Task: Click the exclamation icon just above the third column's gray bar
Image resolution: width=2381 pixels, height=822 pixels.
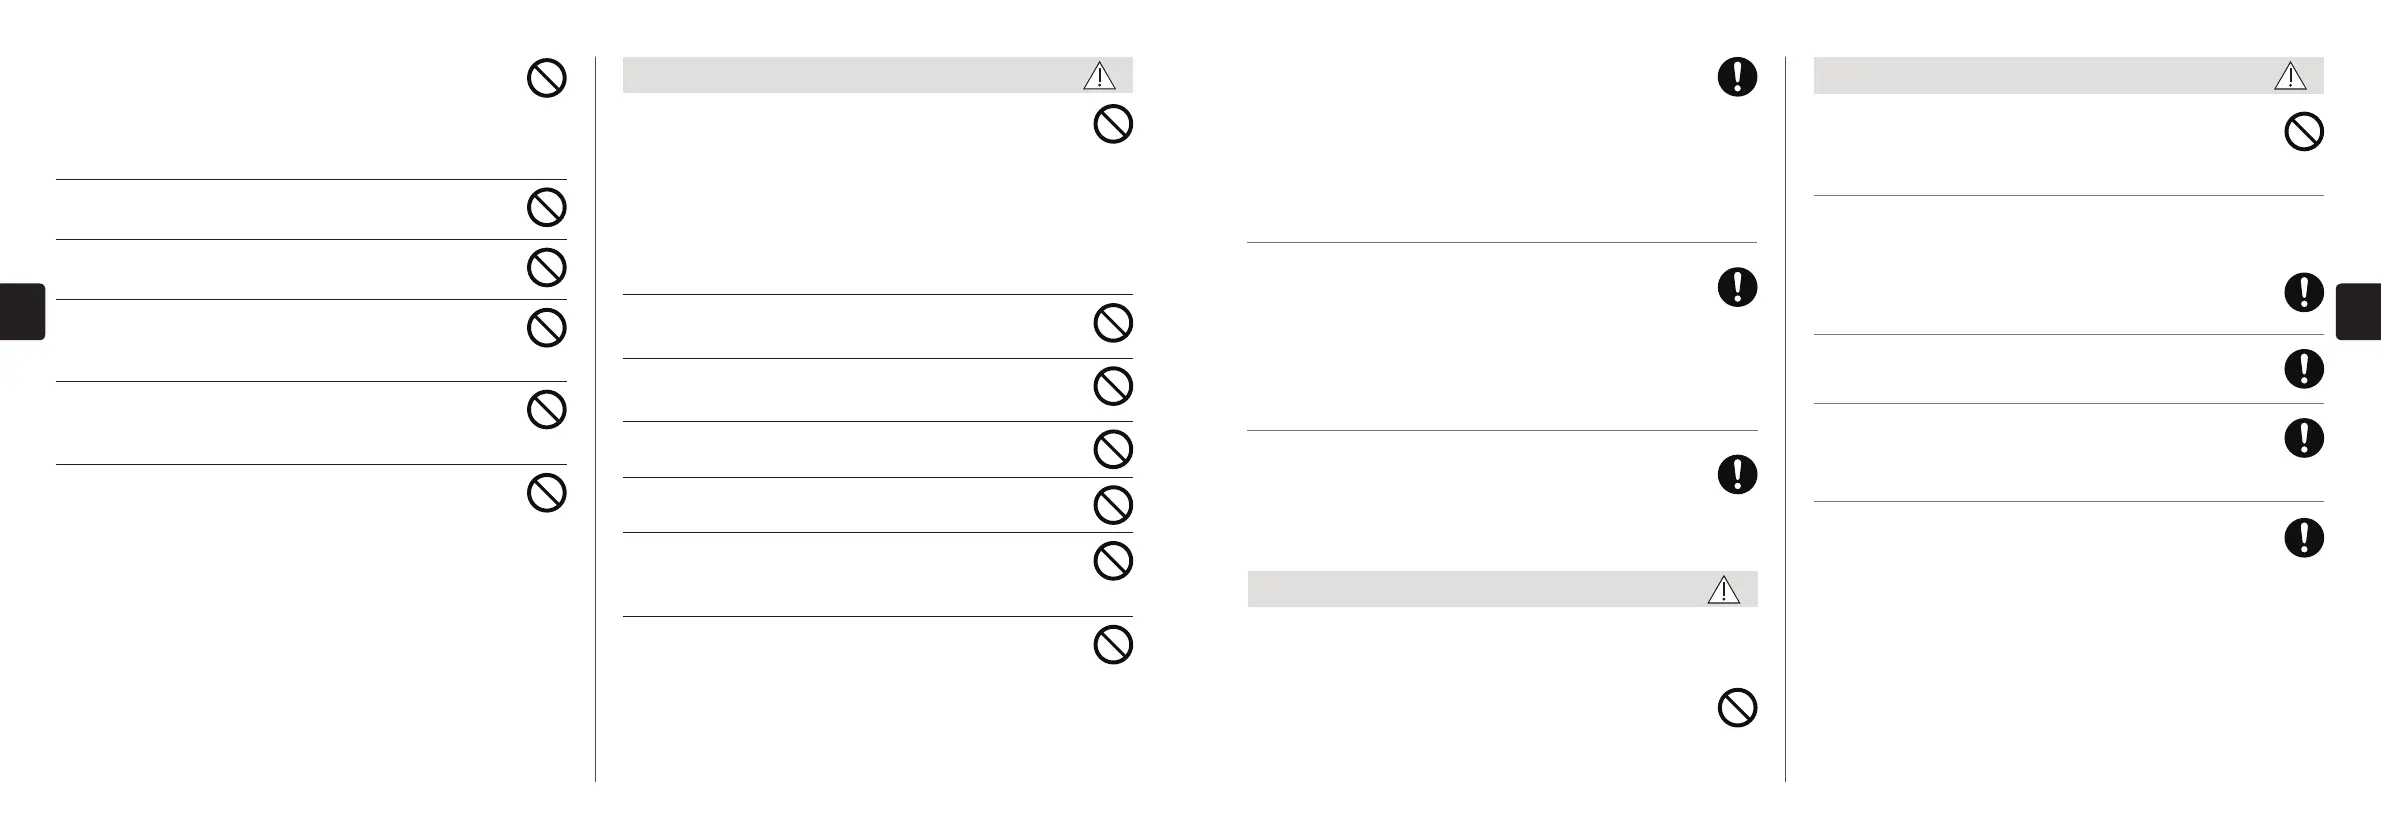Action: 1737,474
